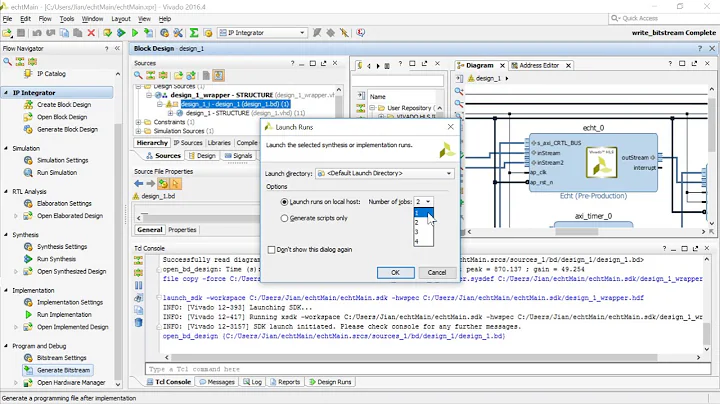Viewport: 720px width, 404px height.
Task: Click the back arrow in Source File Properties
Action: point(139,184)
